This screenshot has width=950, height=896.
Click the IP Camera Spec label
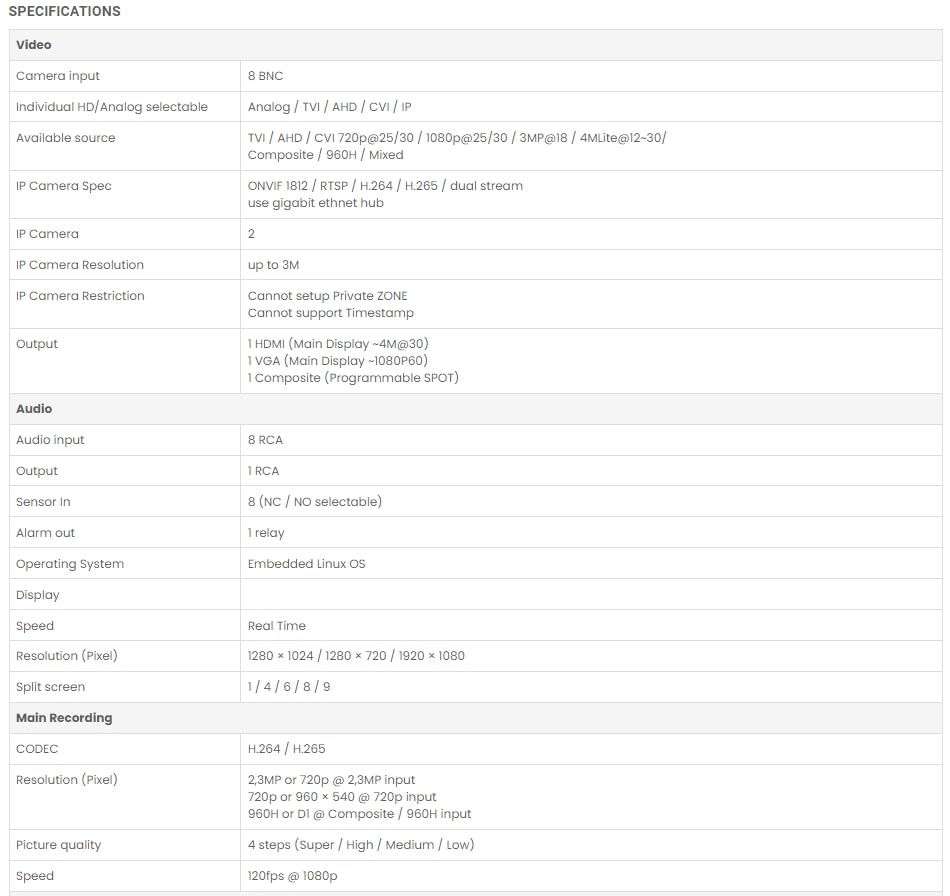point(64,186)
